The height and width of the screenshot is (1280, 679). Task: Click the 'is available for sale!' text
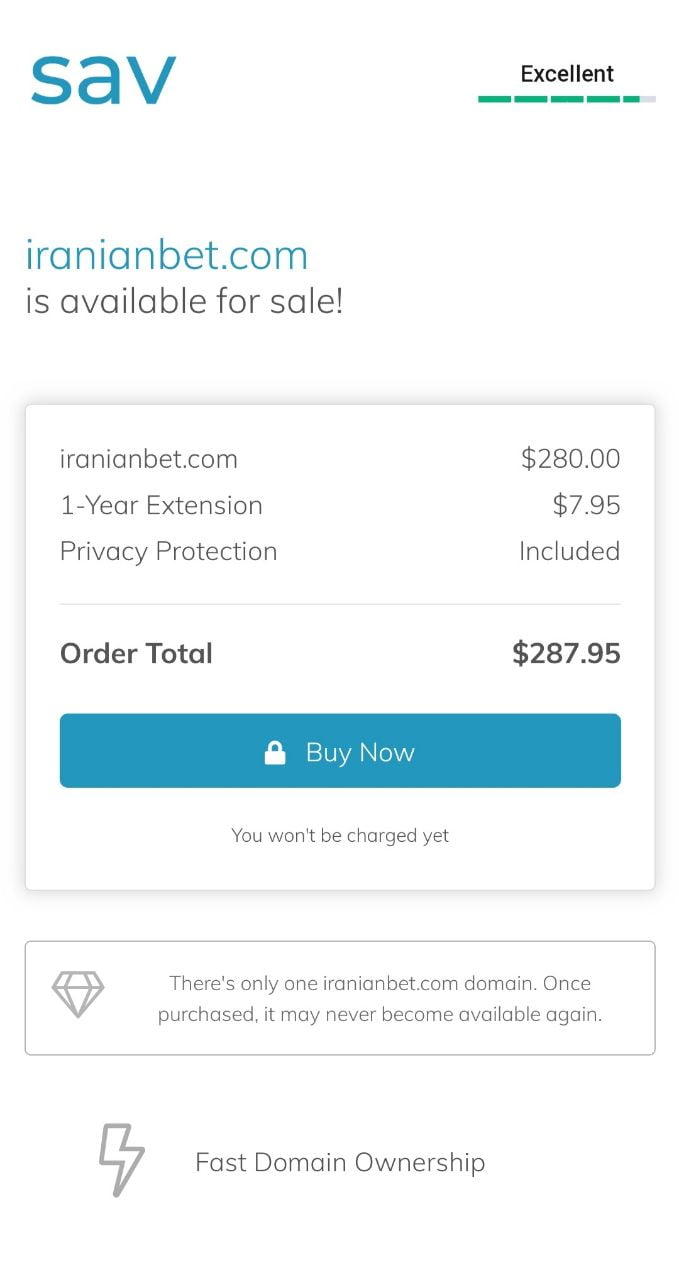184,301
